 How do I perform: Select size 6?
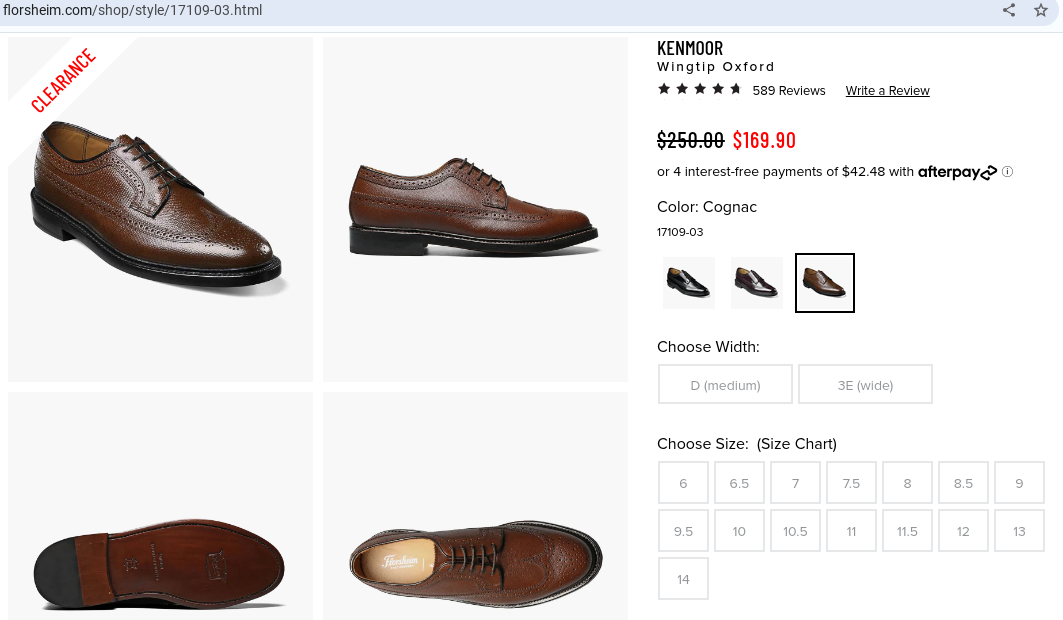pyautogui.click(x=683, y=483)
